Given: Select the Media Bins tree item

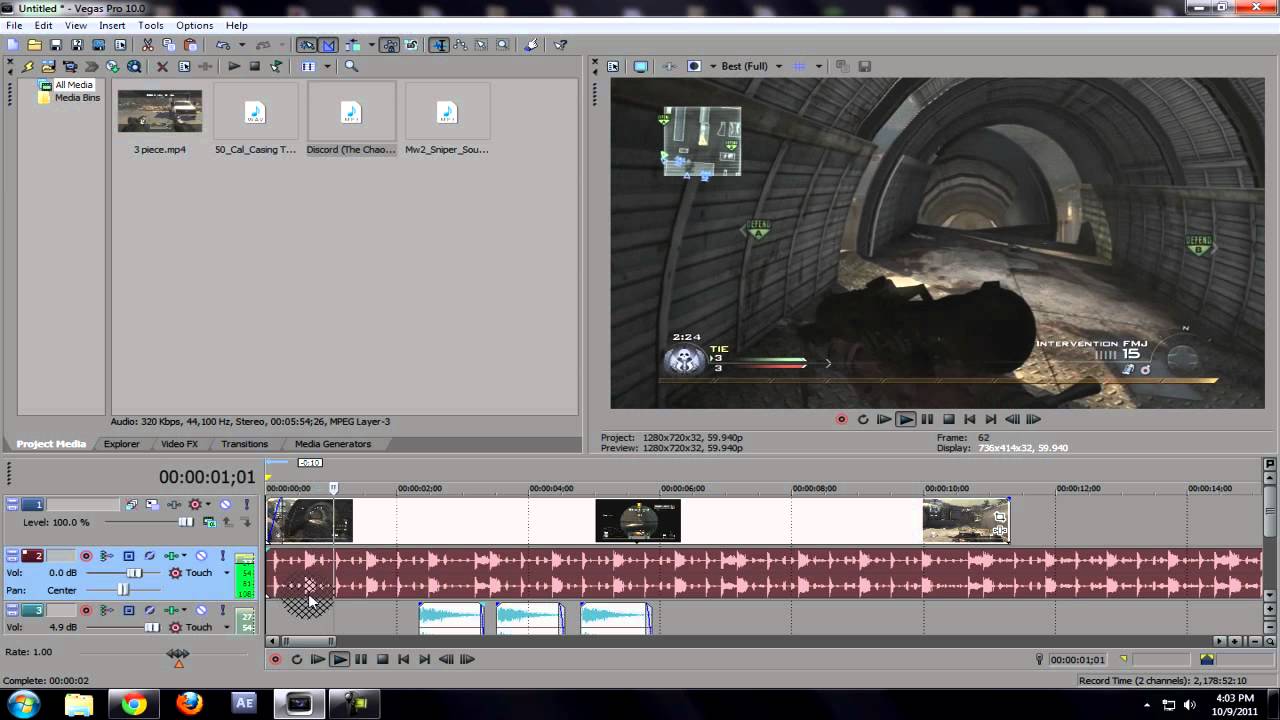Looking at the screenshot, I should (77, 98).
